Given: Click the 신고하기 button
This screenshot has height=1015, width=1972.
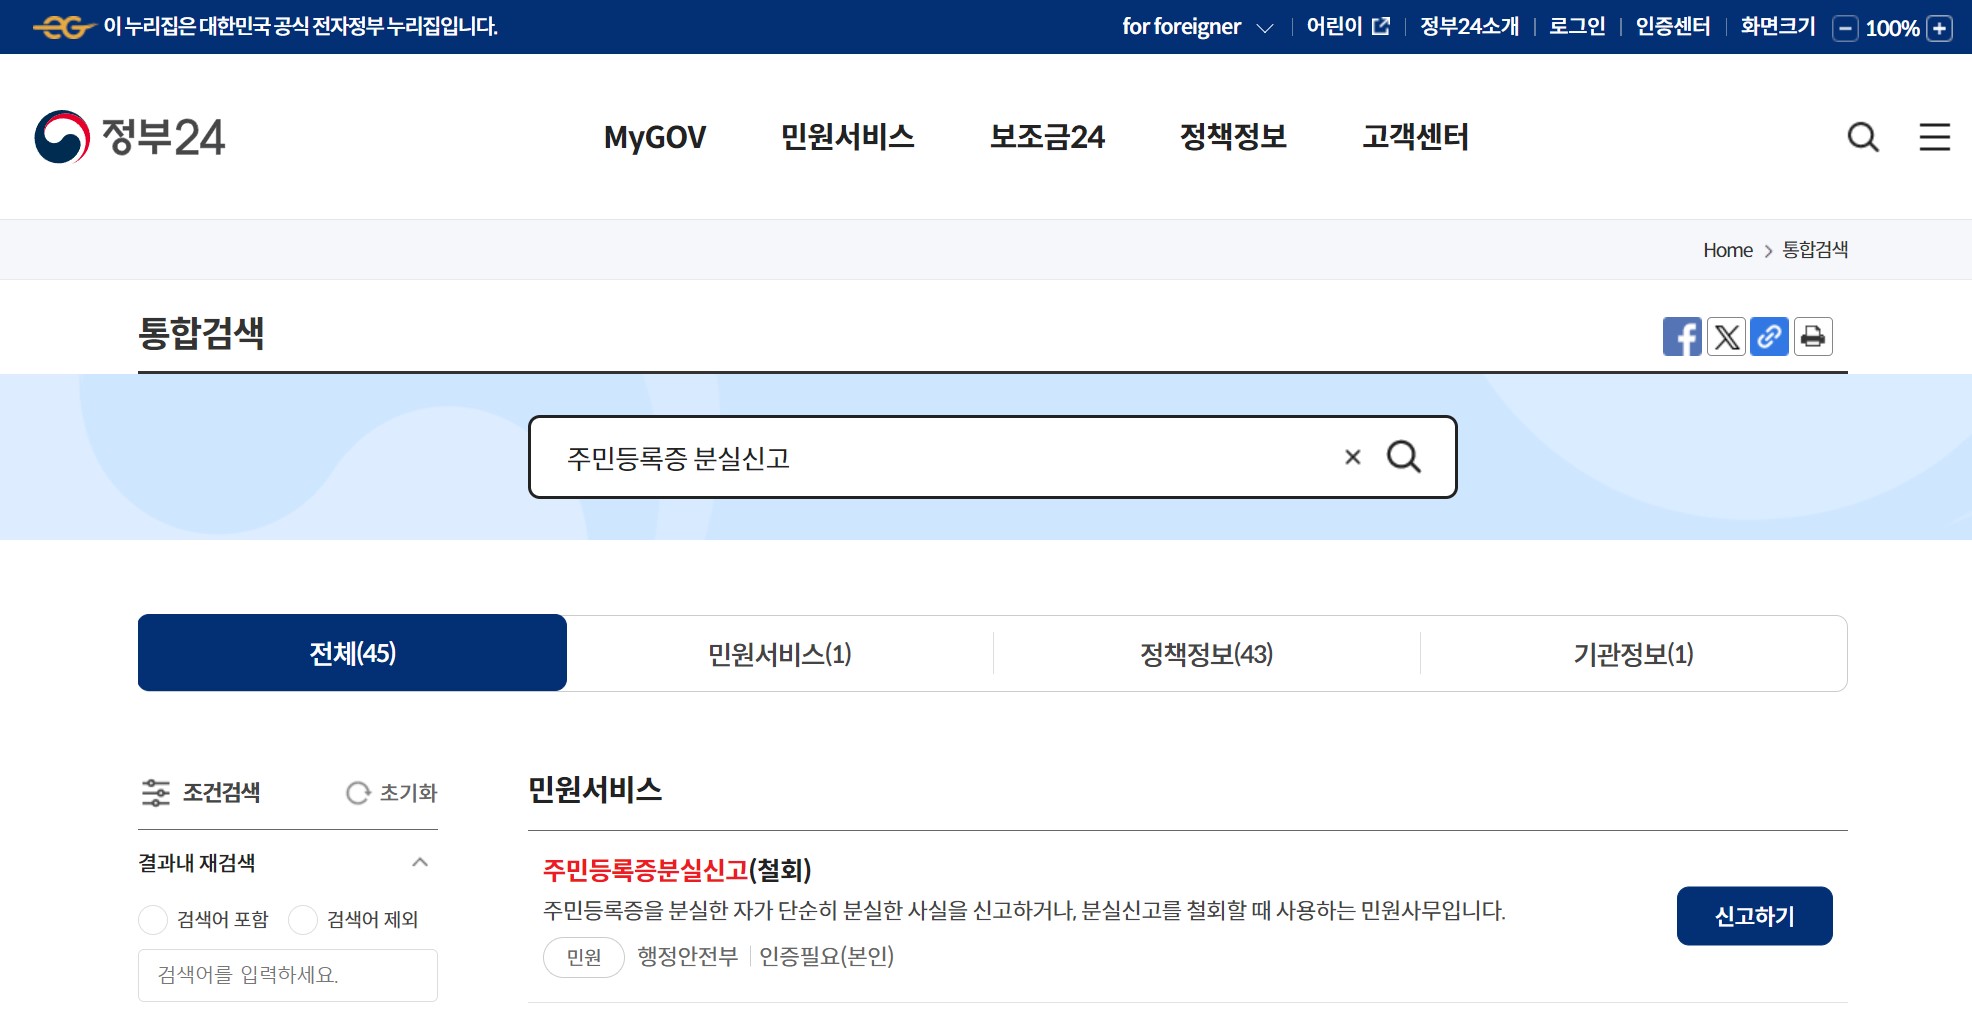Looking at the screenshot, I should pos(1754,915).
